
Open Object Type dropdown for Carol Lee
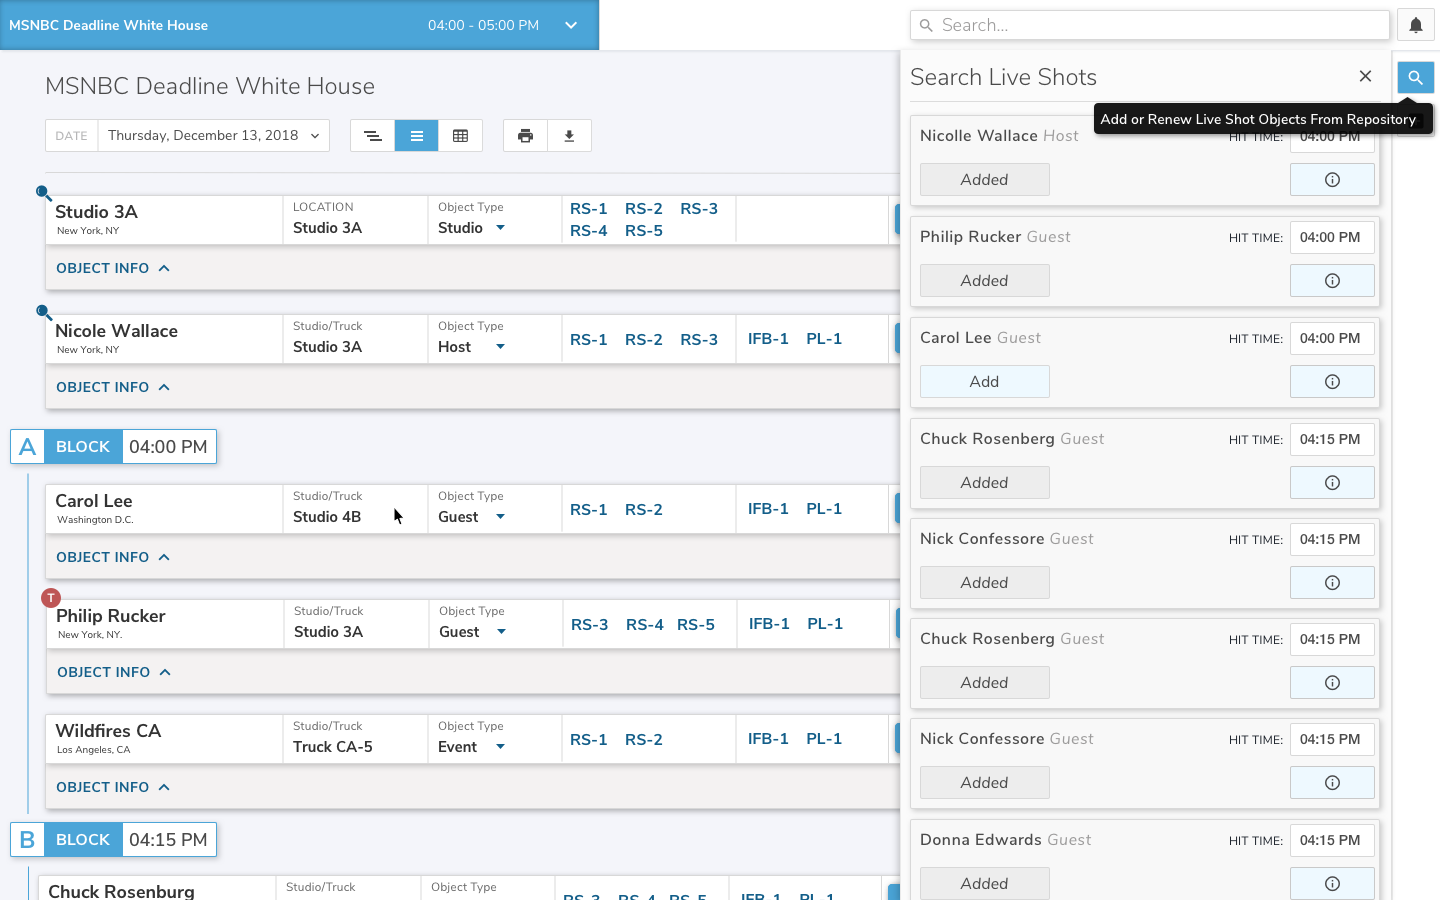coord(500,517)
